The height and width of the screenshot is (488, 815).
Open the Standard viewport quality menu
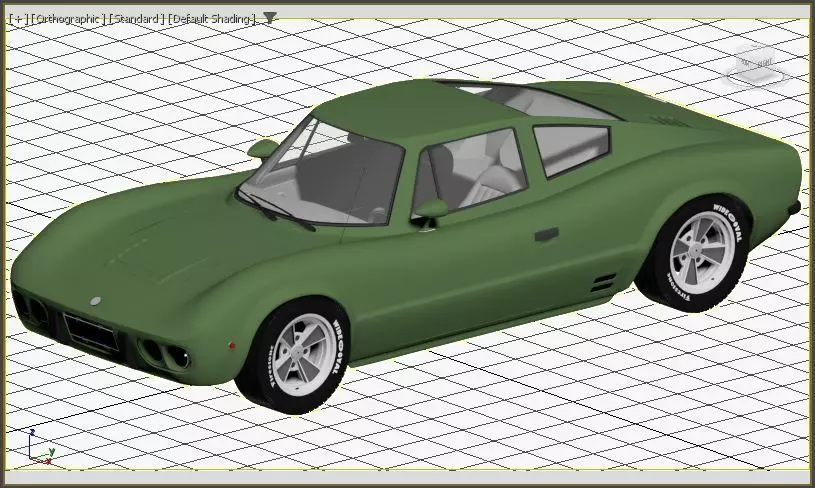(x=137, y=19)
